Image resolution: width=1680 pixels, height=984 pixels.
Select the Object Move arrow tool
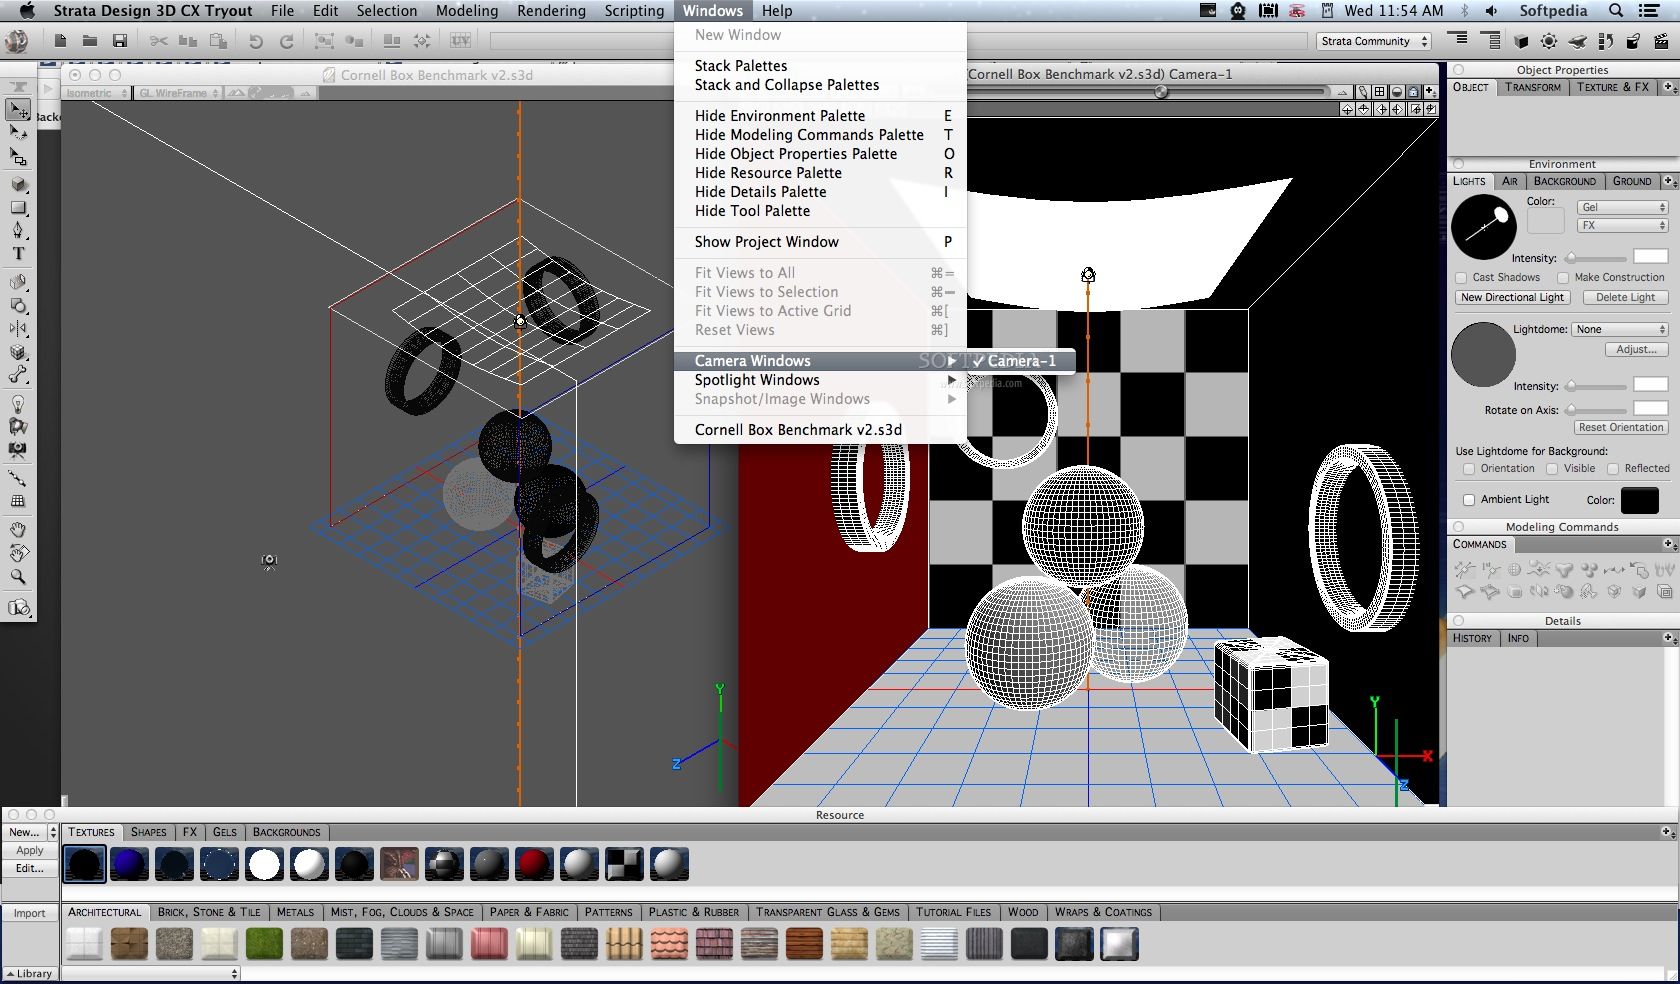pos(18,109)
